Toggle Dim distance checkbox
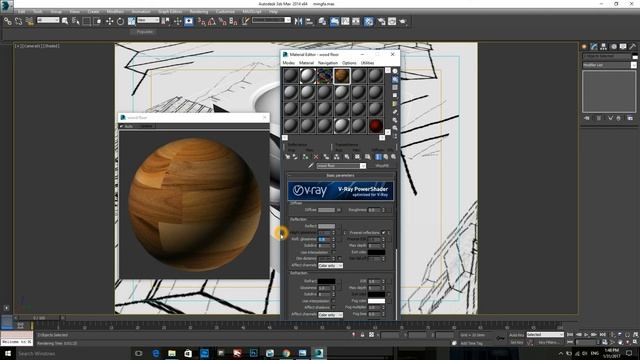640x360 pixels. [339, 259]
